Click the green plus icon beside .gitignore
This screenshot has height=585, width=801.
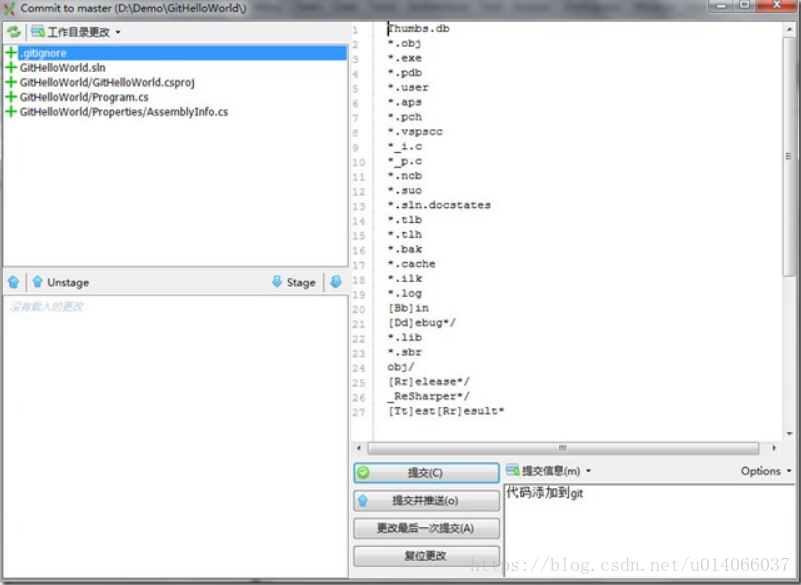[x=9, y=53]
